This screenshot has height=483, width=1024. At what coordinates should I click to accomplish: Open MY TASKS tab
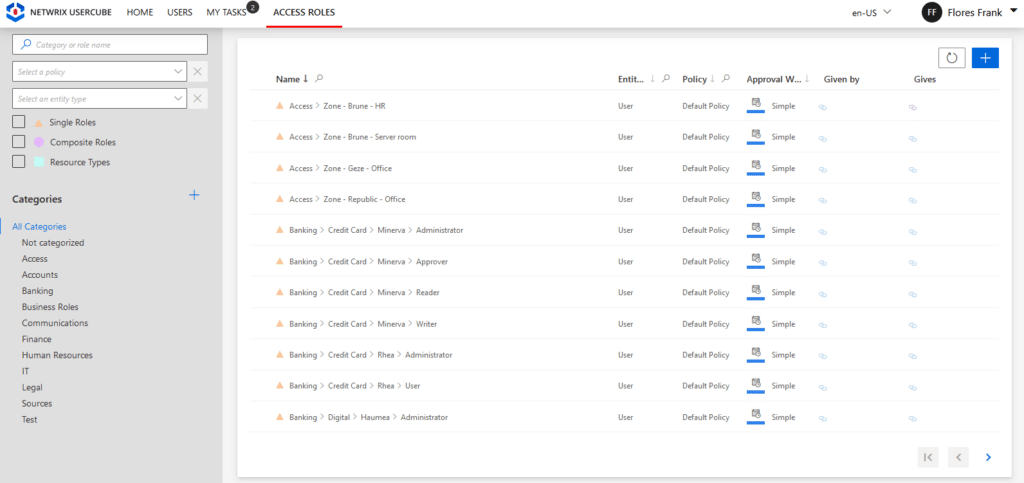pos(226,12)
